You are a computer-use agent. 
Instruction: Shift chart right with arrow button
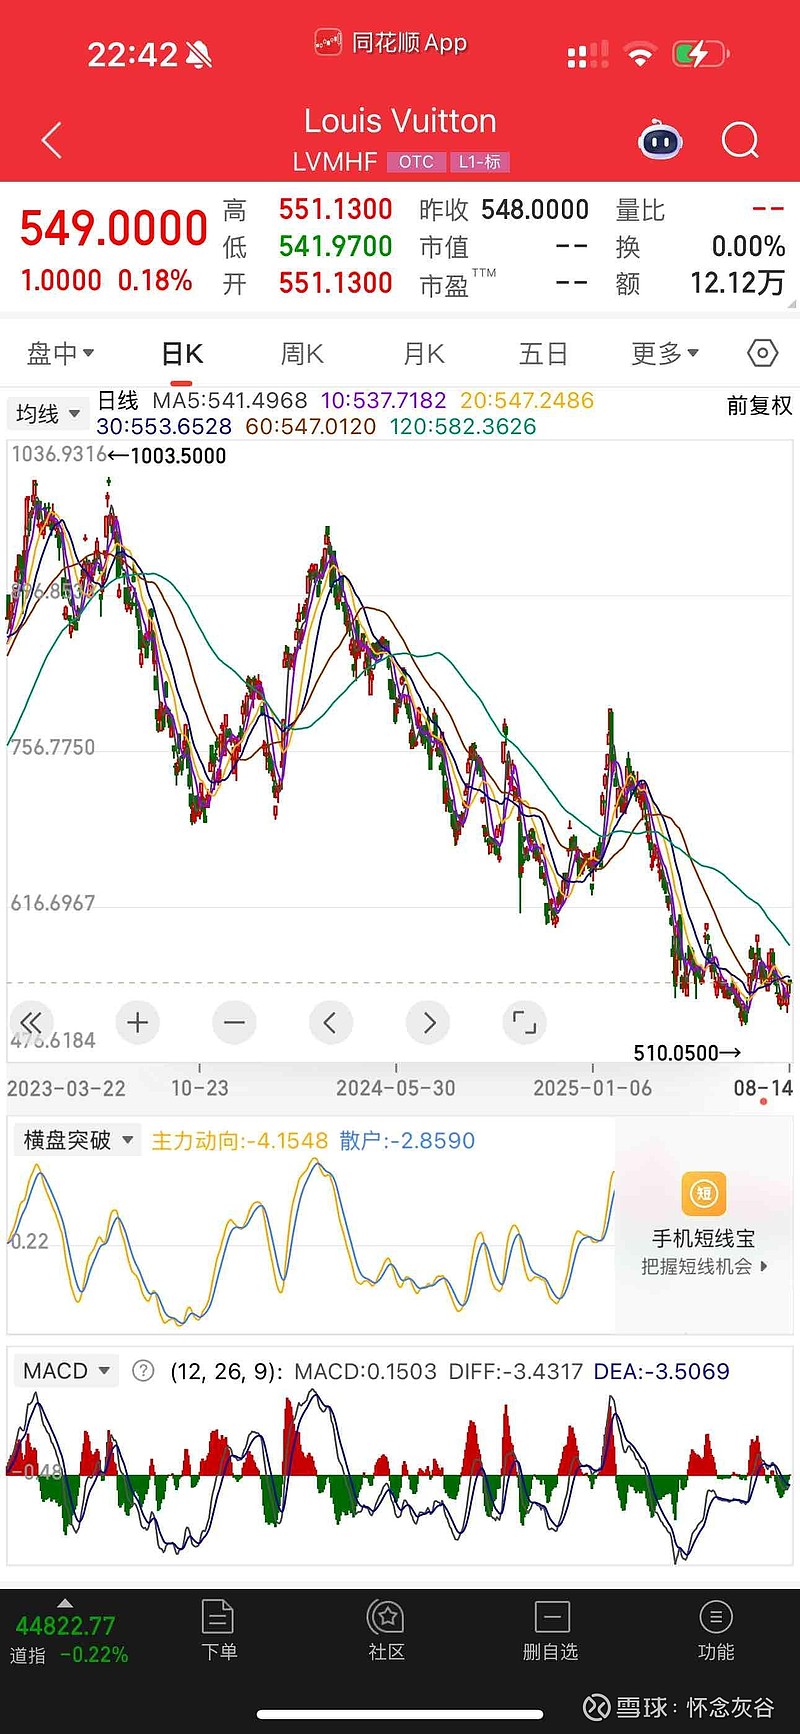tap(428, 1022)
